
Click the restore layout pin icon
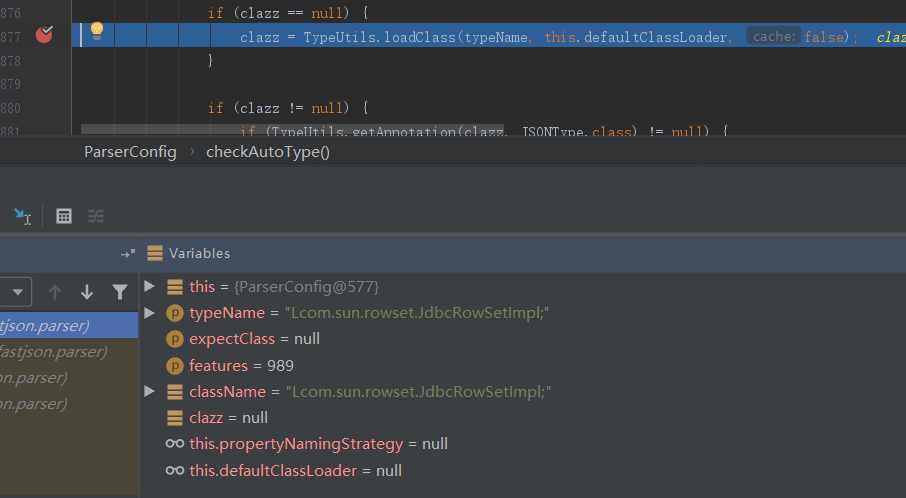click(127, 254)
